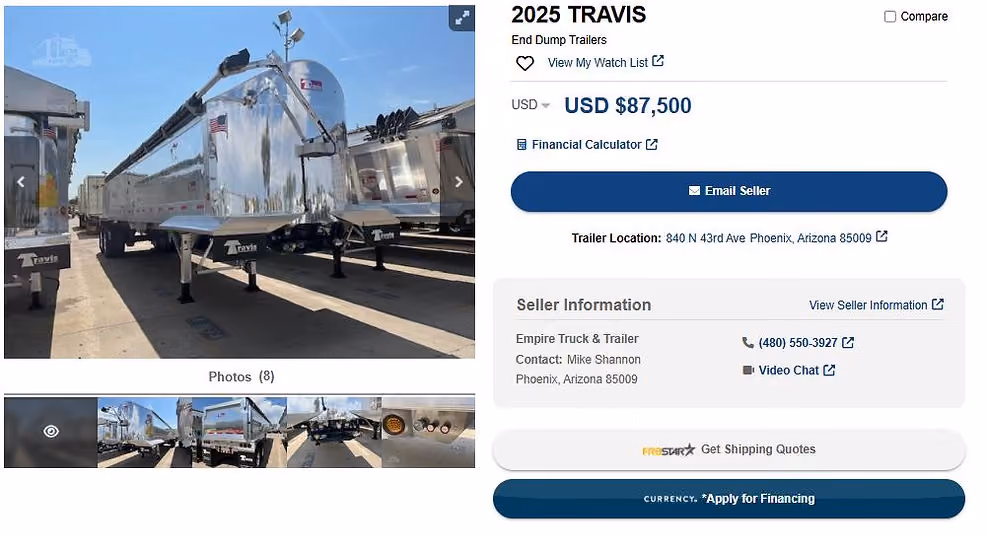Advance to the next photo with right arrow

[459, 182]
